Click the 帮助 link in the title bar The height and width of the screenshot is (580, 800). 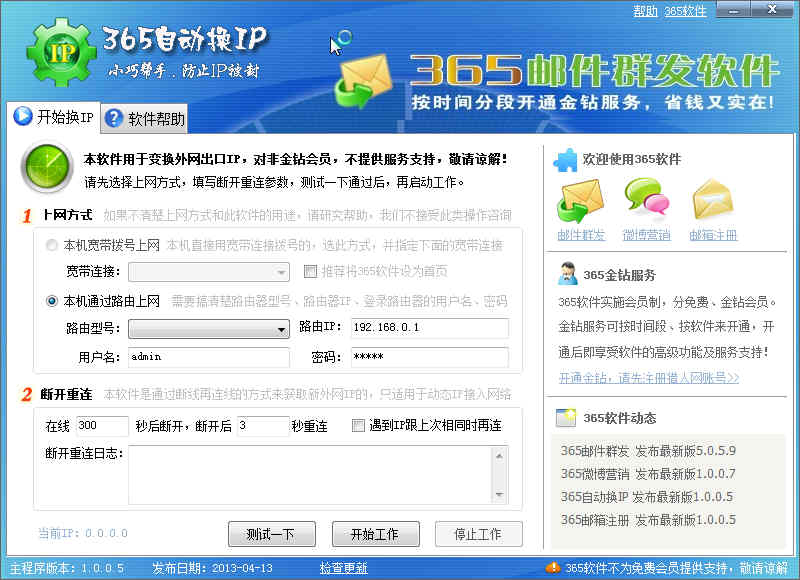coord(645,11)
